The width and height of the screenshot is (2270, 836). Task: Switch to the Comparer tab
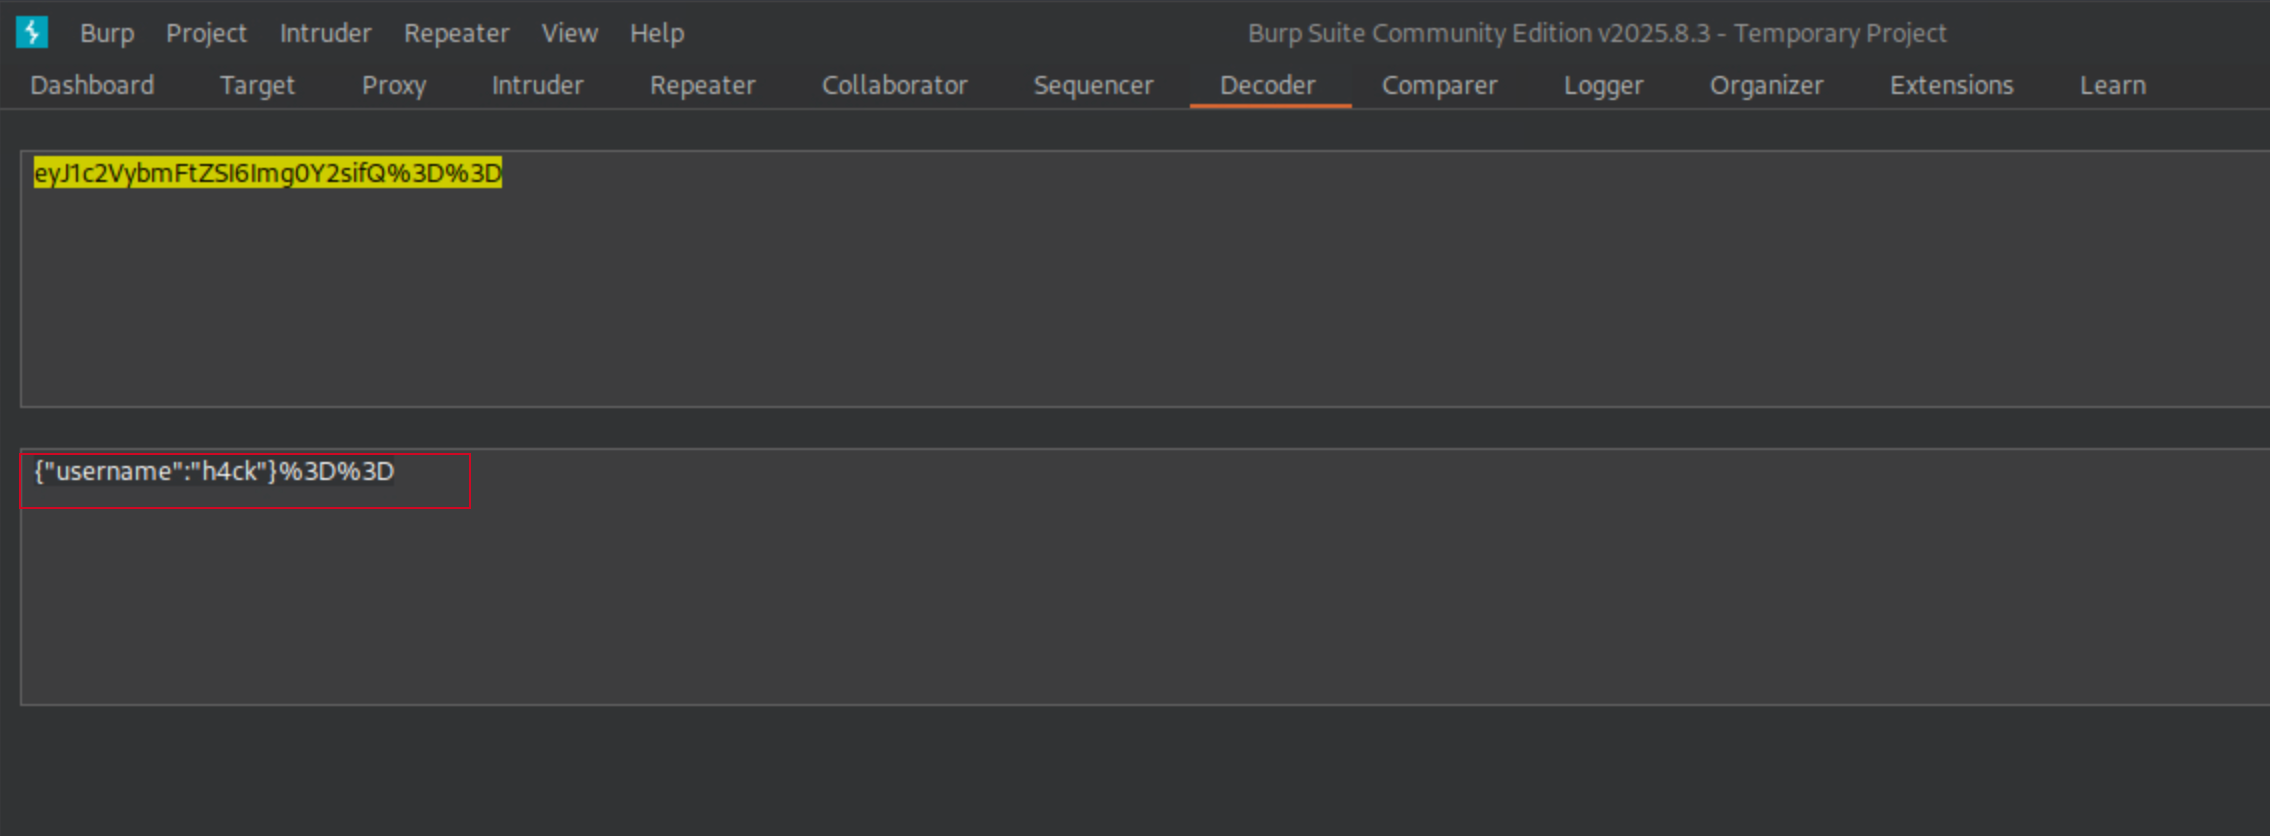(x=1439, y=85)
